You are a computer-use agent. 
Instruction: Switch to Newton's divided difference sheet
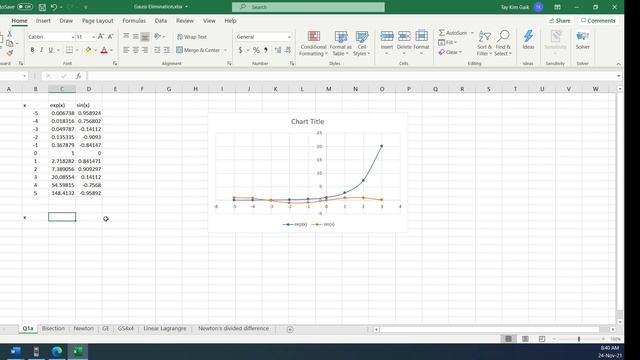pyautogui.click(x=233, y=329)
